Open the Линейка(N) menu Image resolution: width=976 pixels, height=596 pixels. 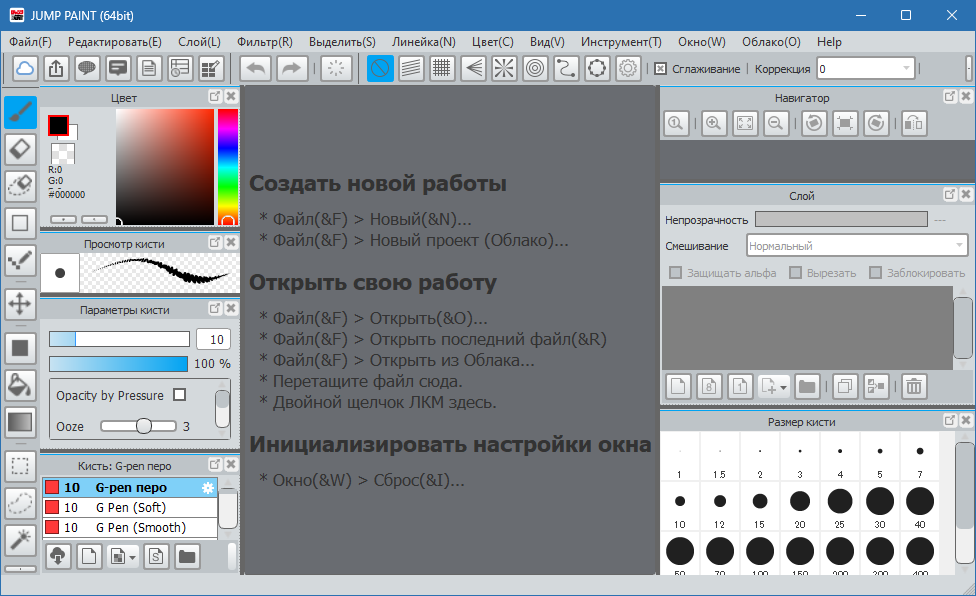click(424, 42)
